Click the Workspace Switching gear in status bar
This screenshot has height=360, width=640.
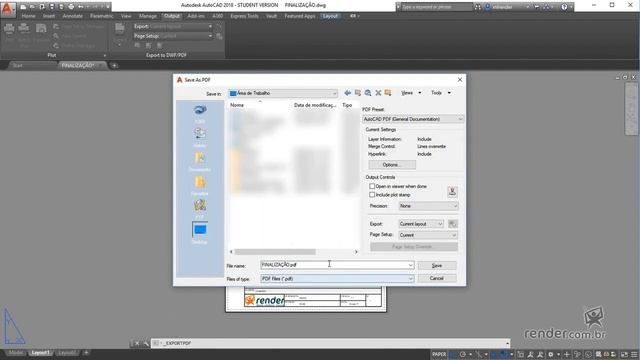[551, 354]
